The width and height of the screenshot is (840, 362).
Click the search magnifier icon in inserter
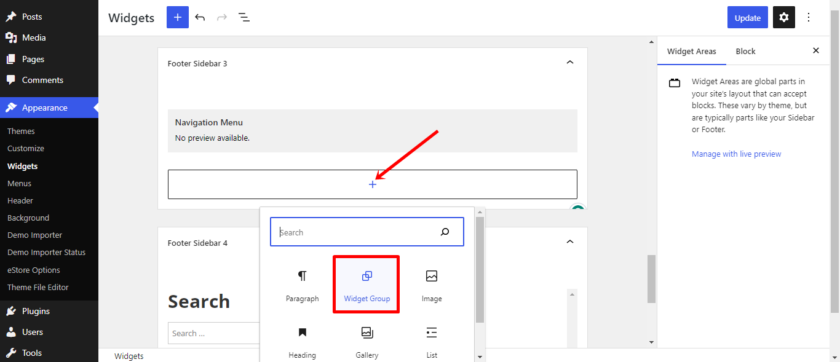pos(445,232)
